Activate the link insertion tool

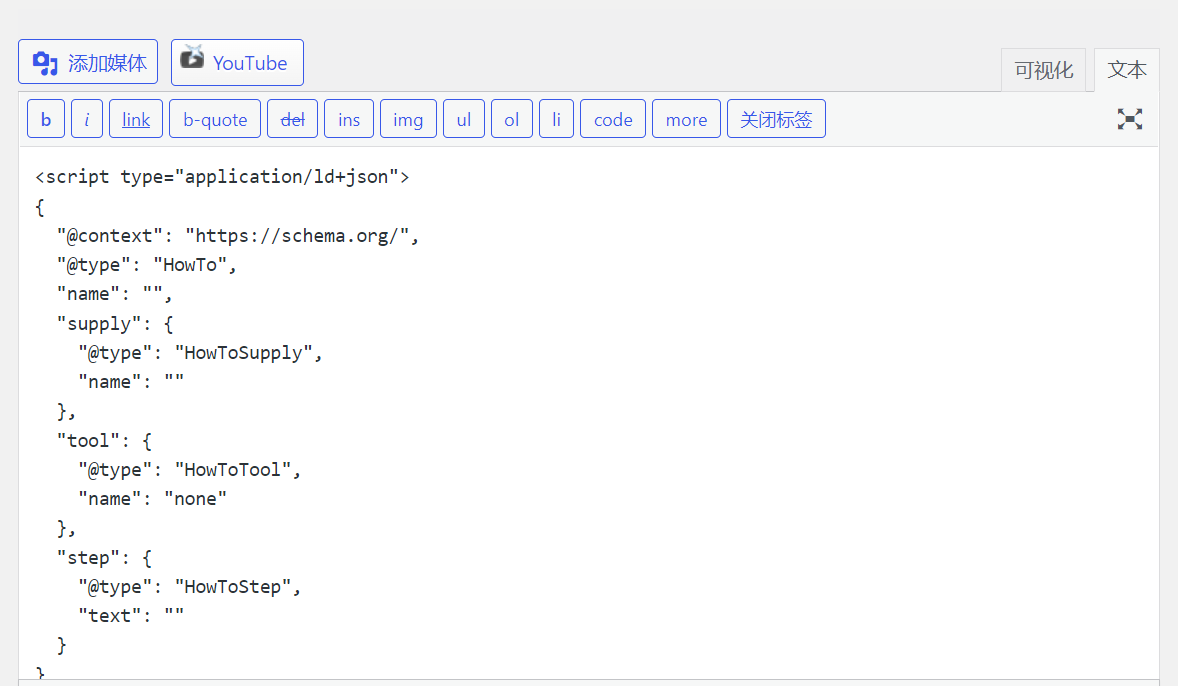[x=135, y=118]
